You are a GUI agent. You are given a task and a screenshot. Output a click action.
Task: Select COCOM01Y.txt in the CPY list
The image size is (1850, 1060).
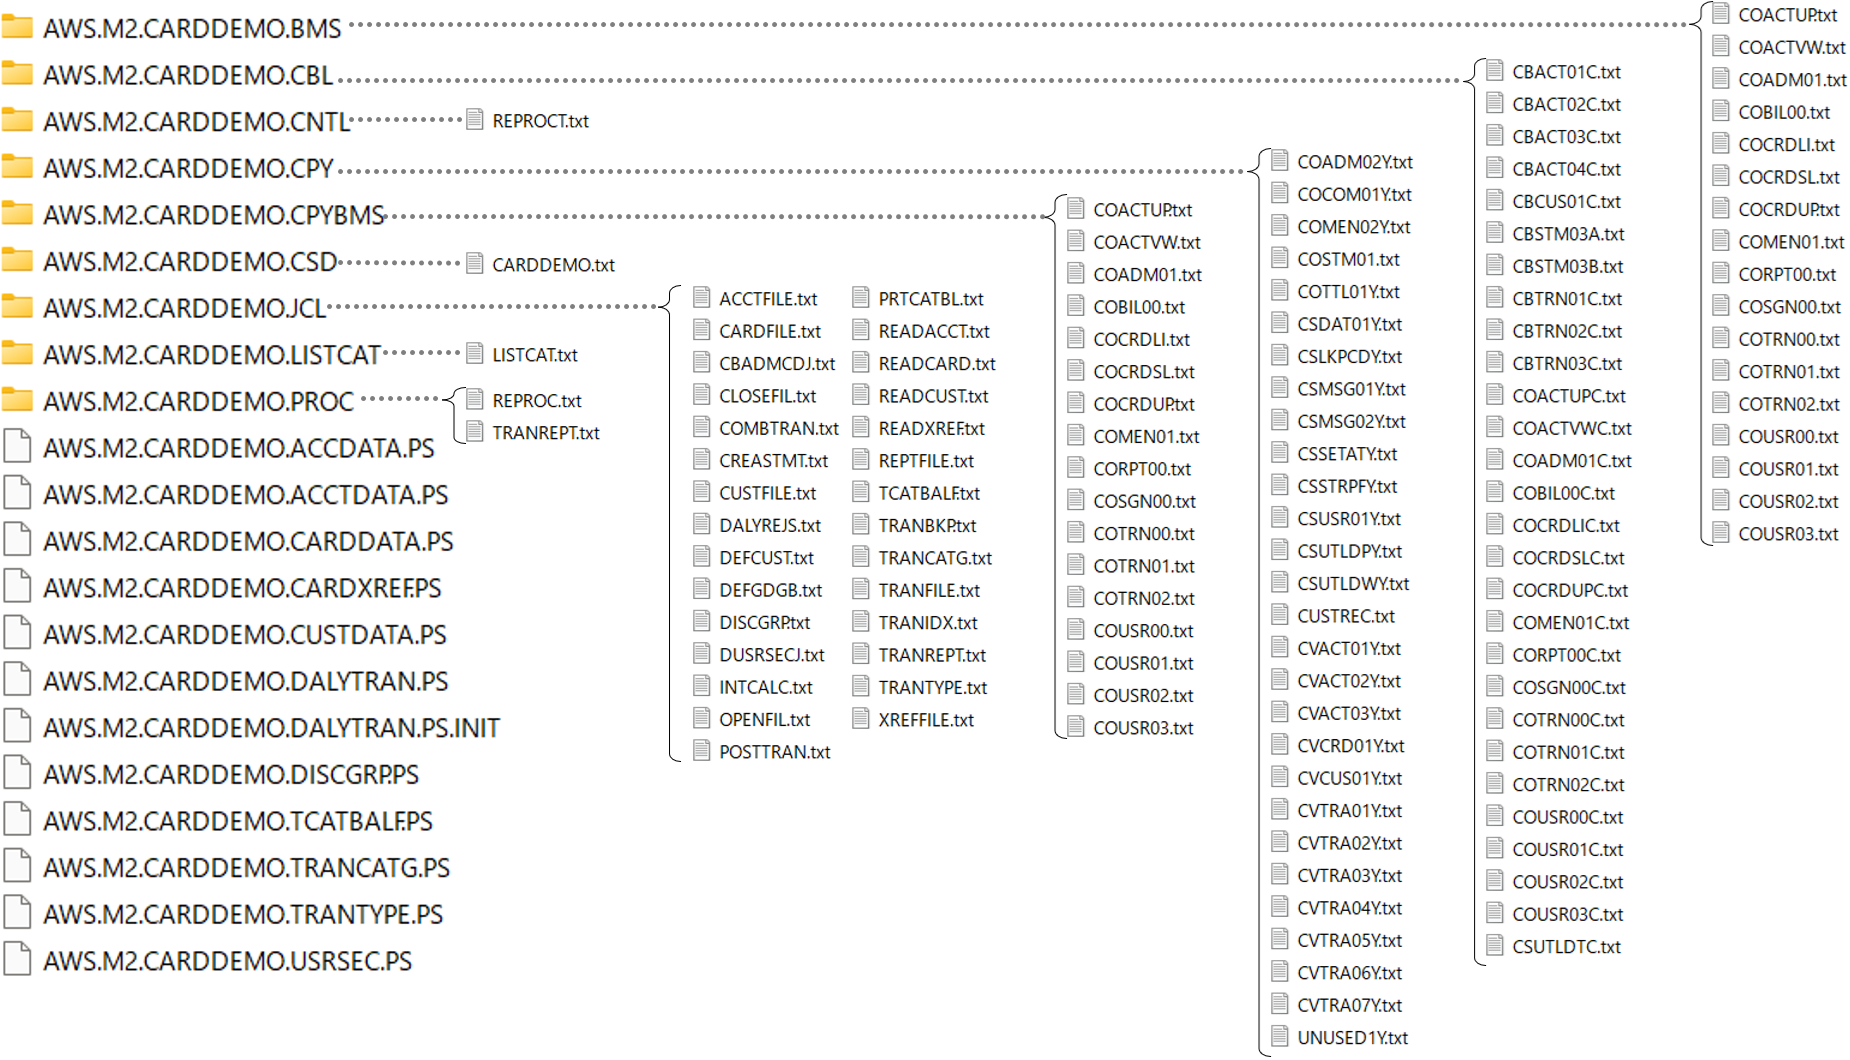point(1354,194)
